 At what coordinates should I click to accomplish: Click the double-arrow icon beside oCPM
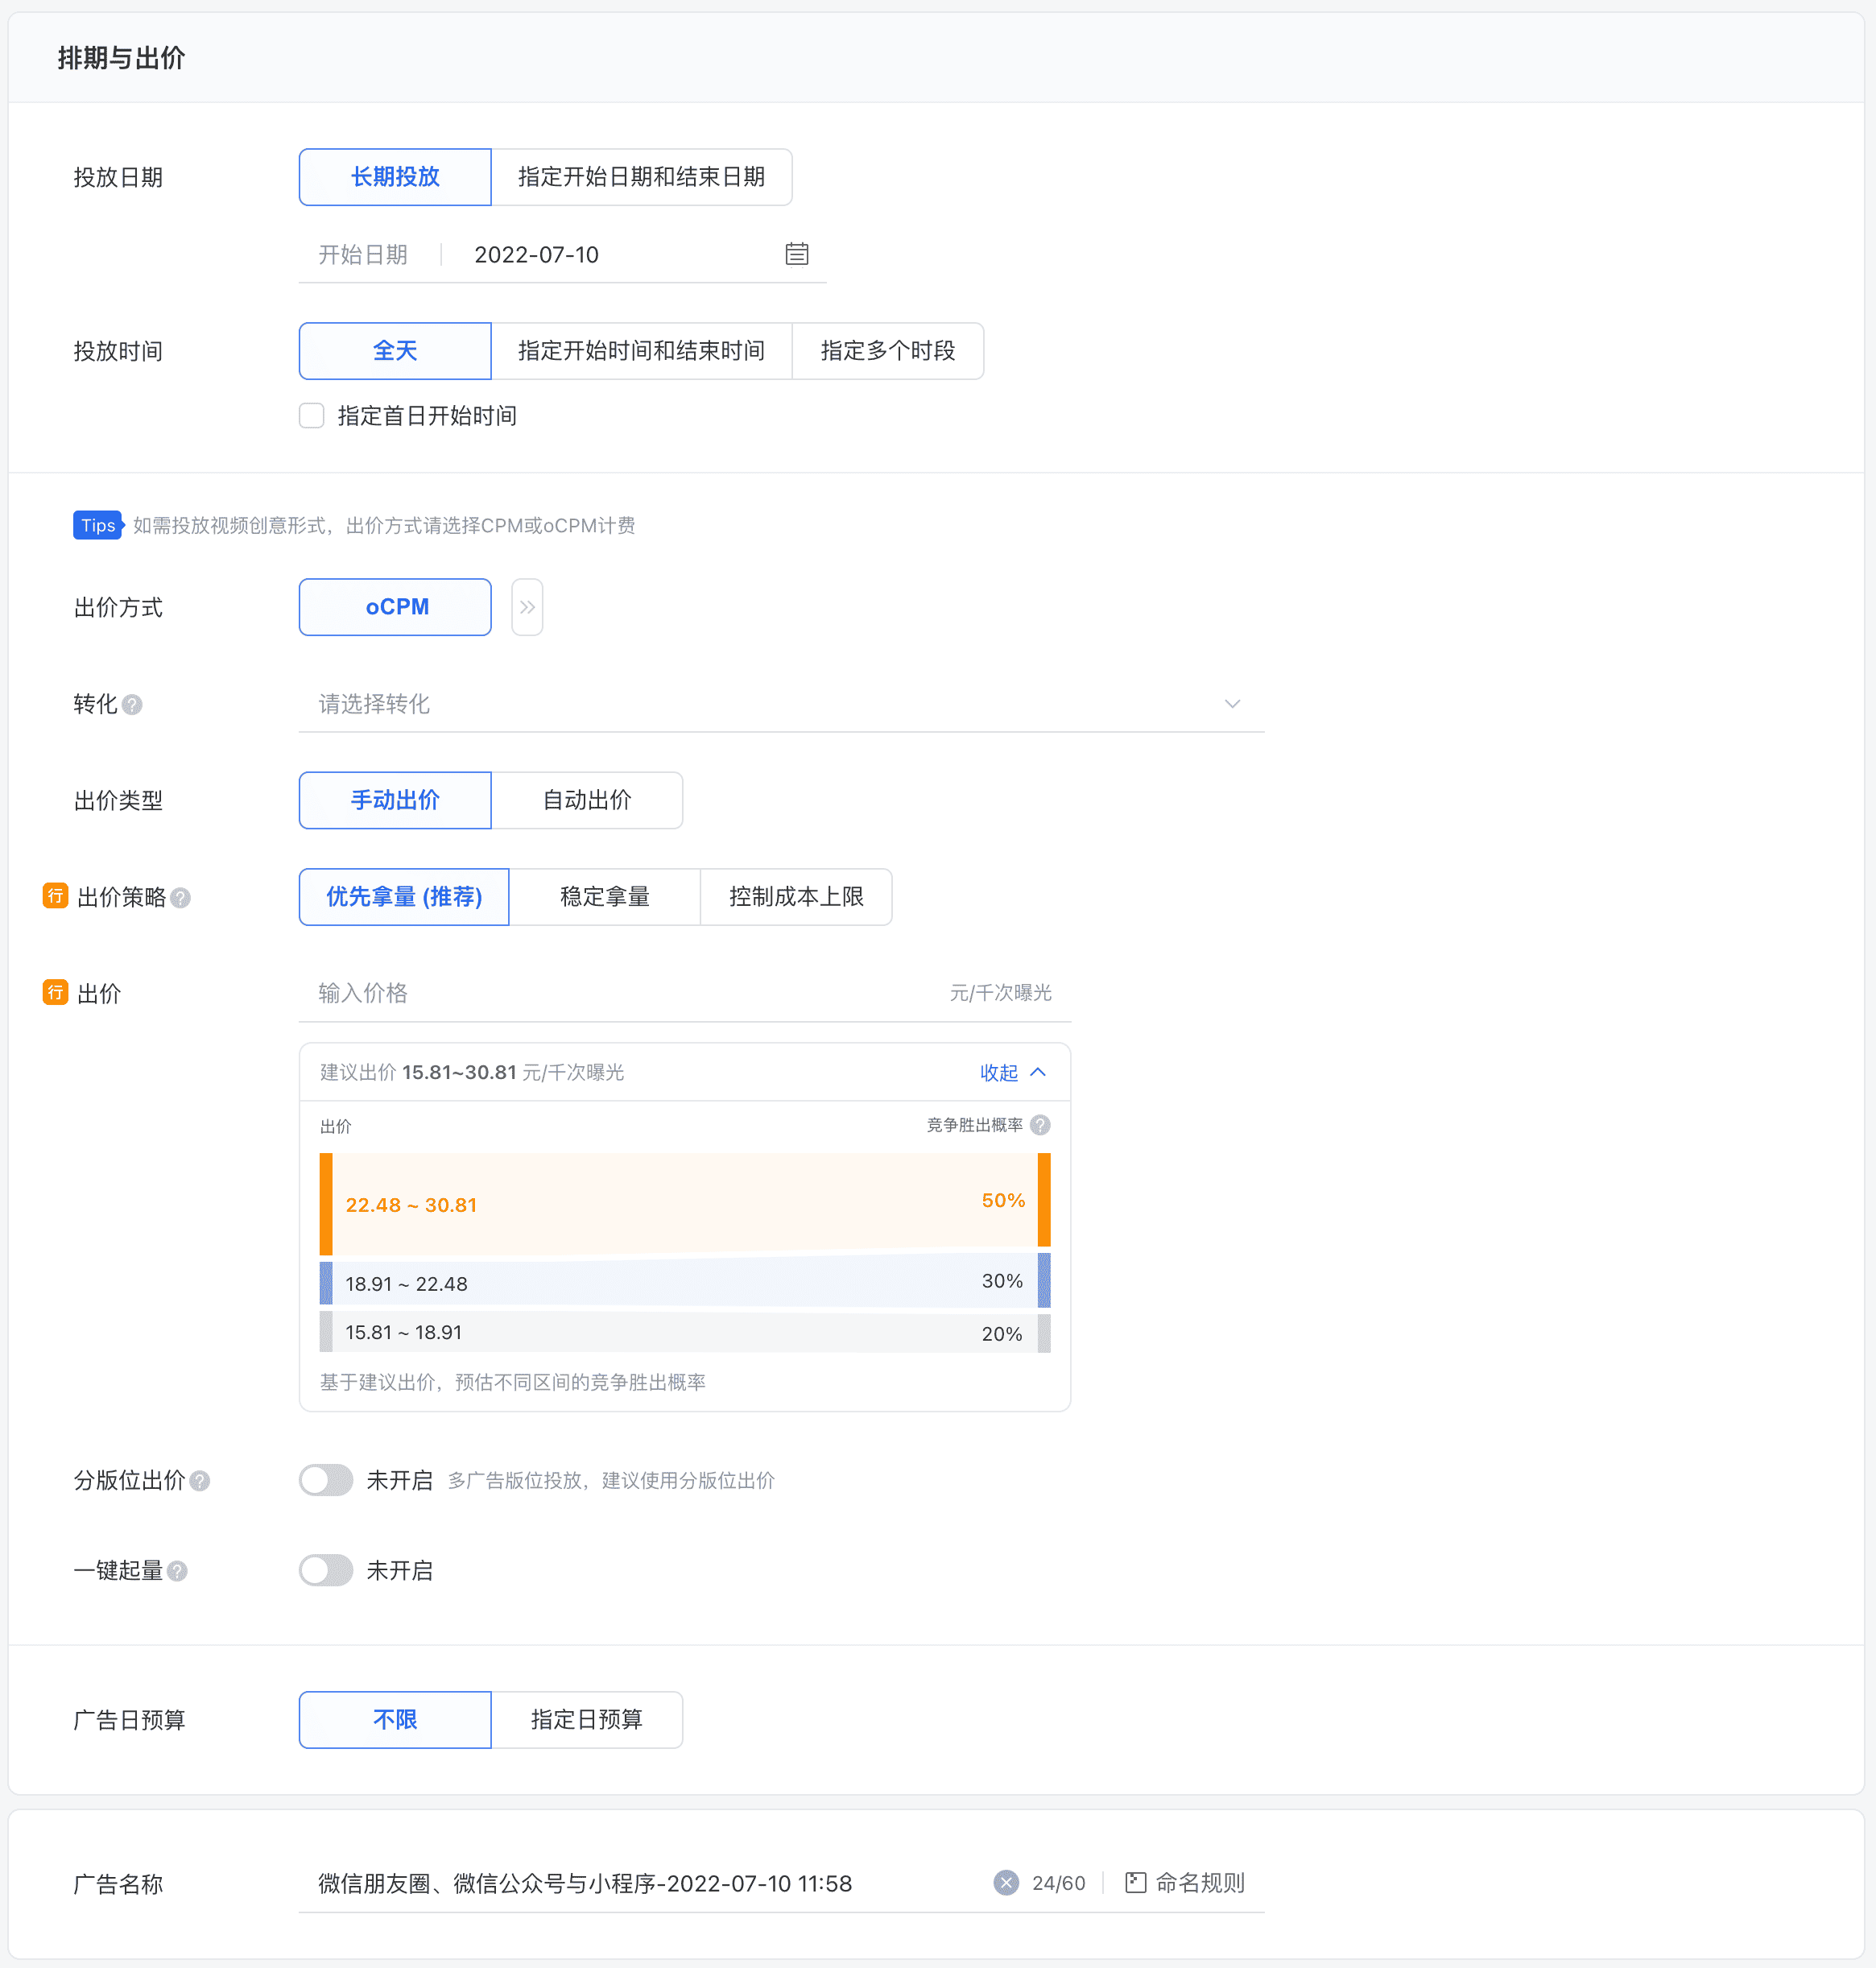pyautogui.click(x=527, y=607)
